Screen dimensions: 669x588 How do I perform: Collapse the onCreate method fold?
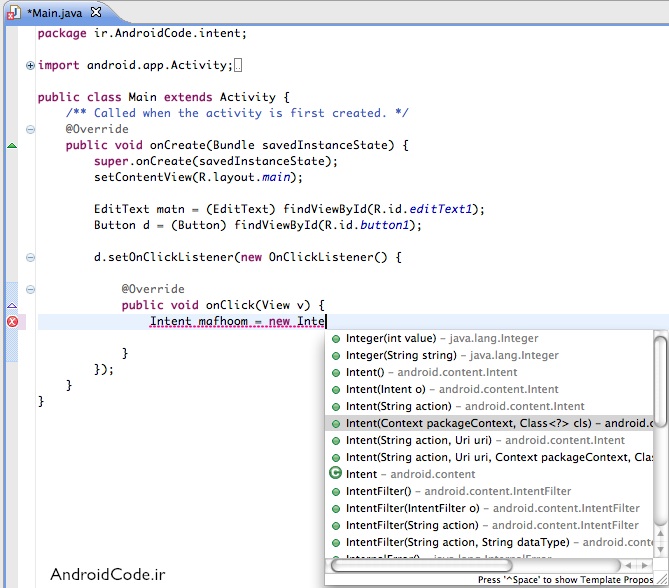(30, 130)
